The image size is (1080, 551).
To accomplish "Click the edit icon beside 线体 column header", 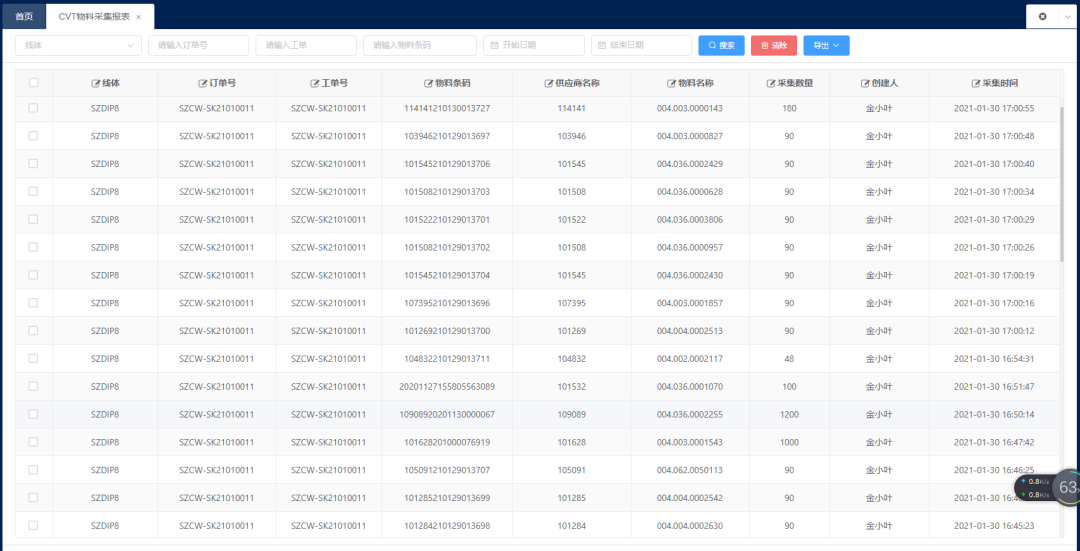I will pos(96,83).
